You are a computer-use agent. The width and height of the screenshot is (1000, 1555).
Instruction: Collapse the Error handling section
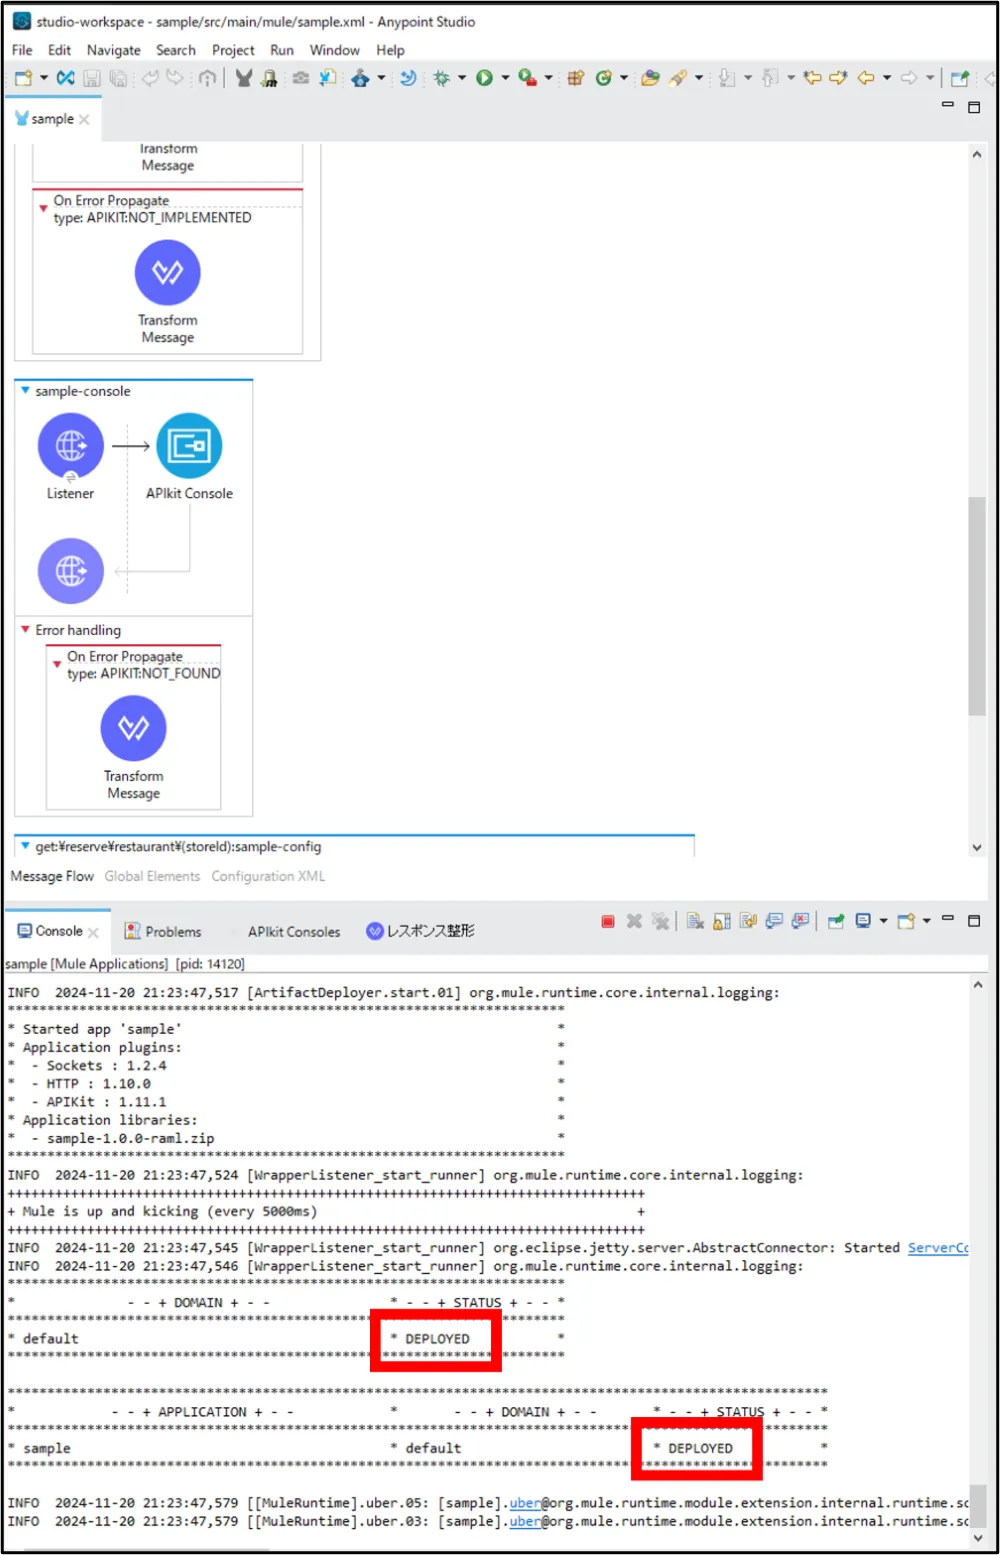(x=25, y=630)
